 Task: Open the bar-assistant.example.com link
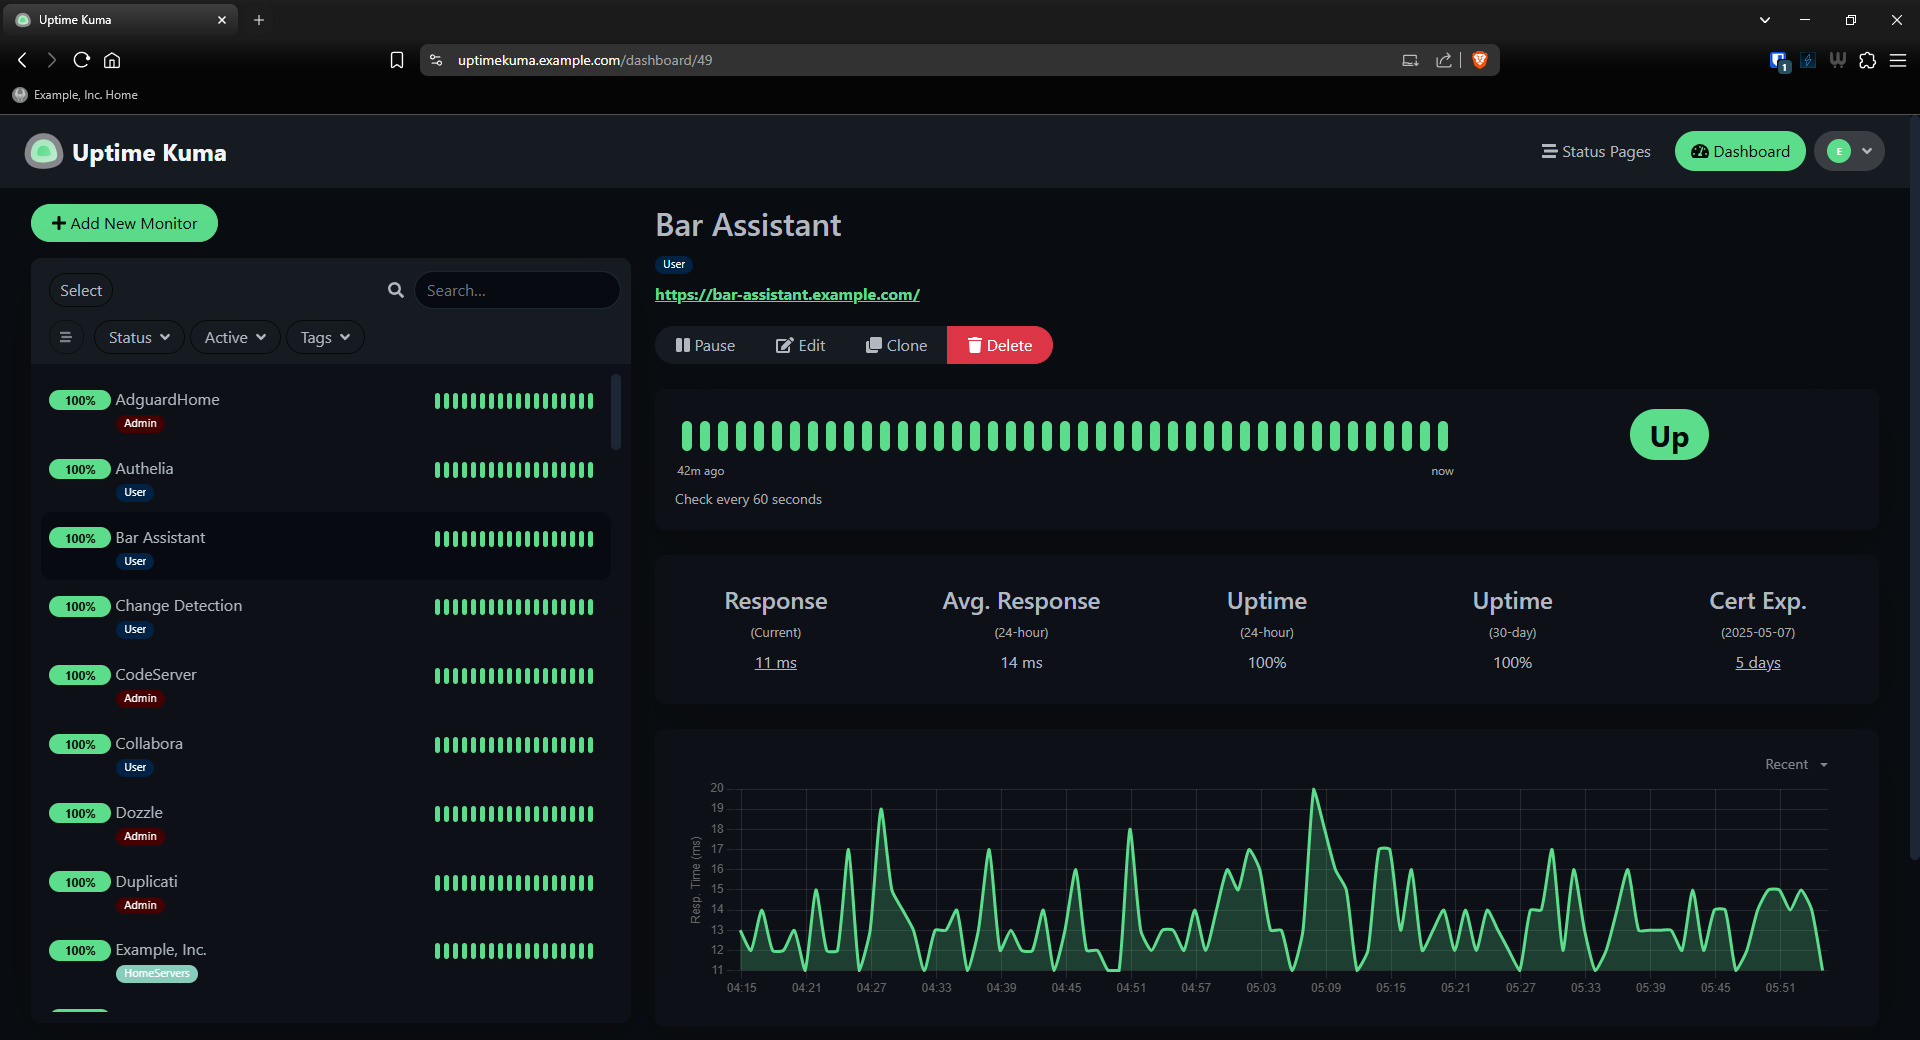[x=787, y=294]
